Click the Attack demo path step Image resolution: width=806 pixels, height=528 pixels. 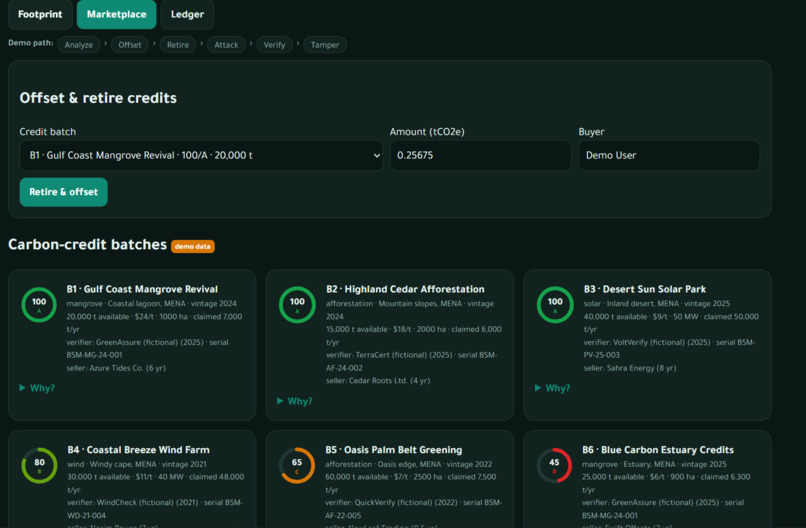pyautogui.click(x=226, y=45)
